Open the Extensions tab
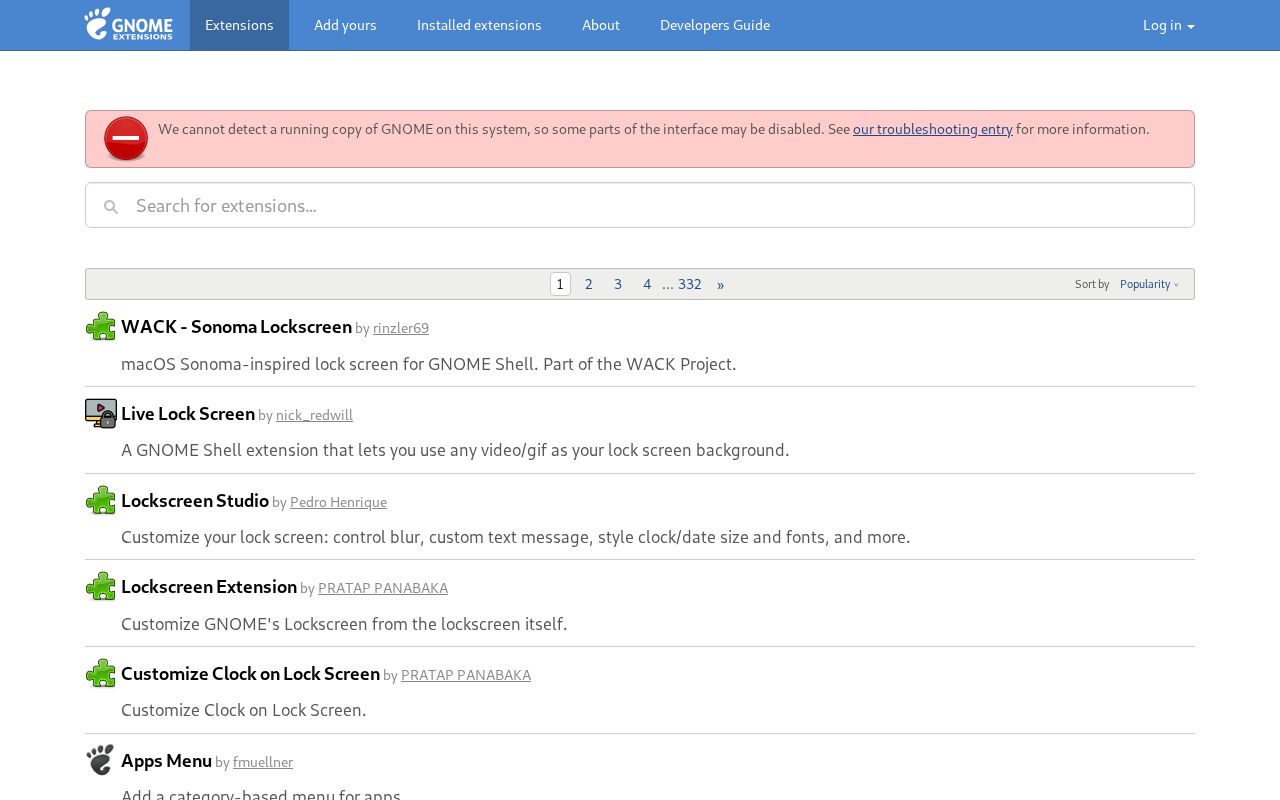 point(239,25)
